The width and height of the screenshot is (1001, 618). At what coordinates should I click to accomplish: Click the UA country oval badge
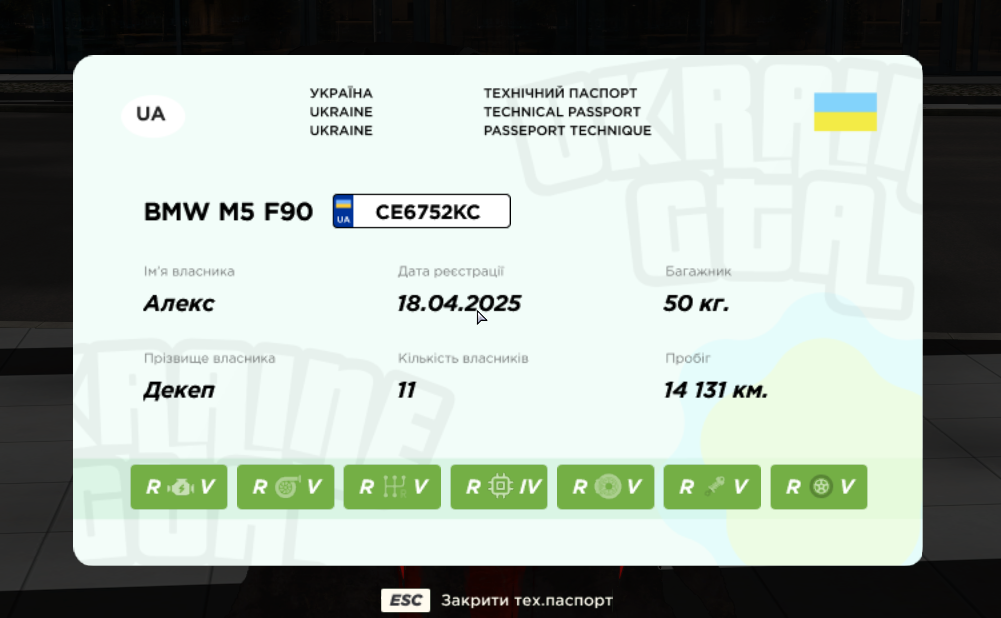coord(153,115)
